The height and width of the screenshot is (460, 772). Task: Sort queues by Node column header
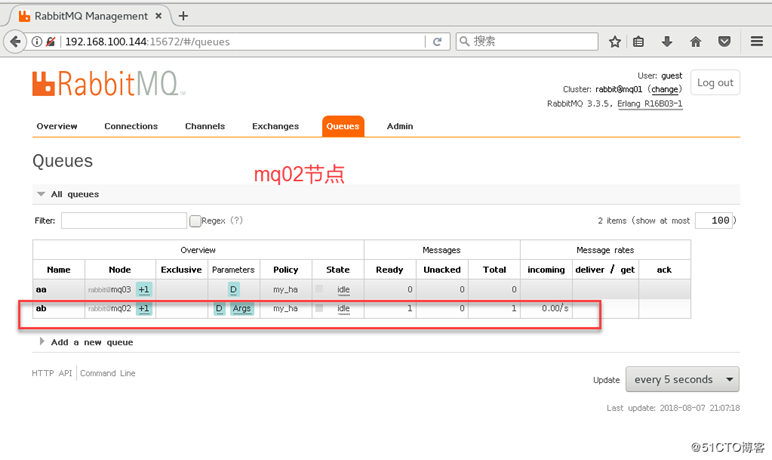pos(120,269)
